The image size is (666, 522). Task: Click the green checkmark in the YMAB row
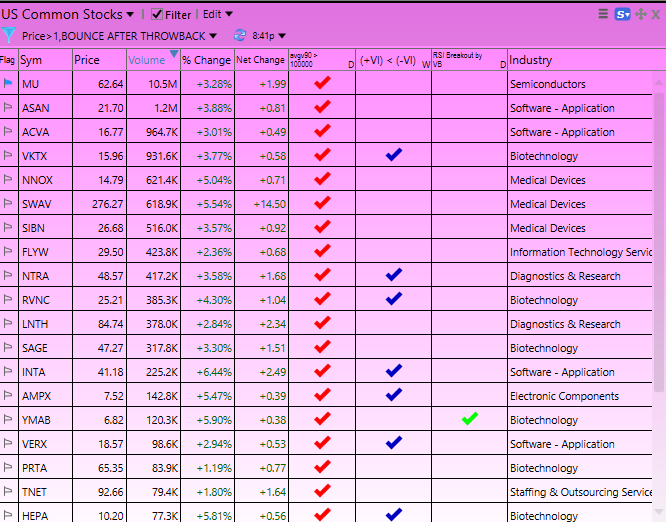click(470, 418)
